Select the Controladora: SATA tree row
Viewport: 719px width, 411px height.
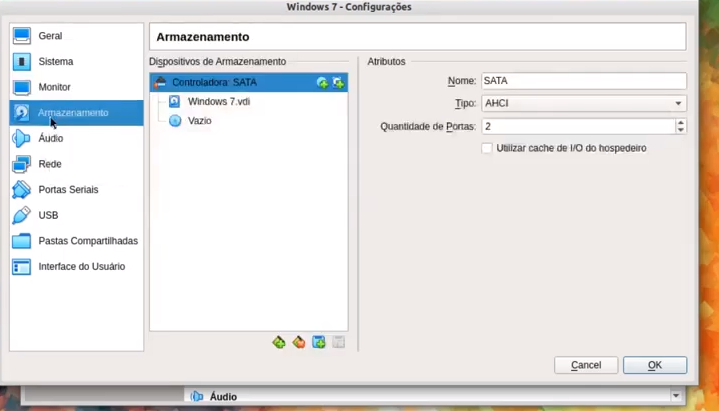click(249, 83)
